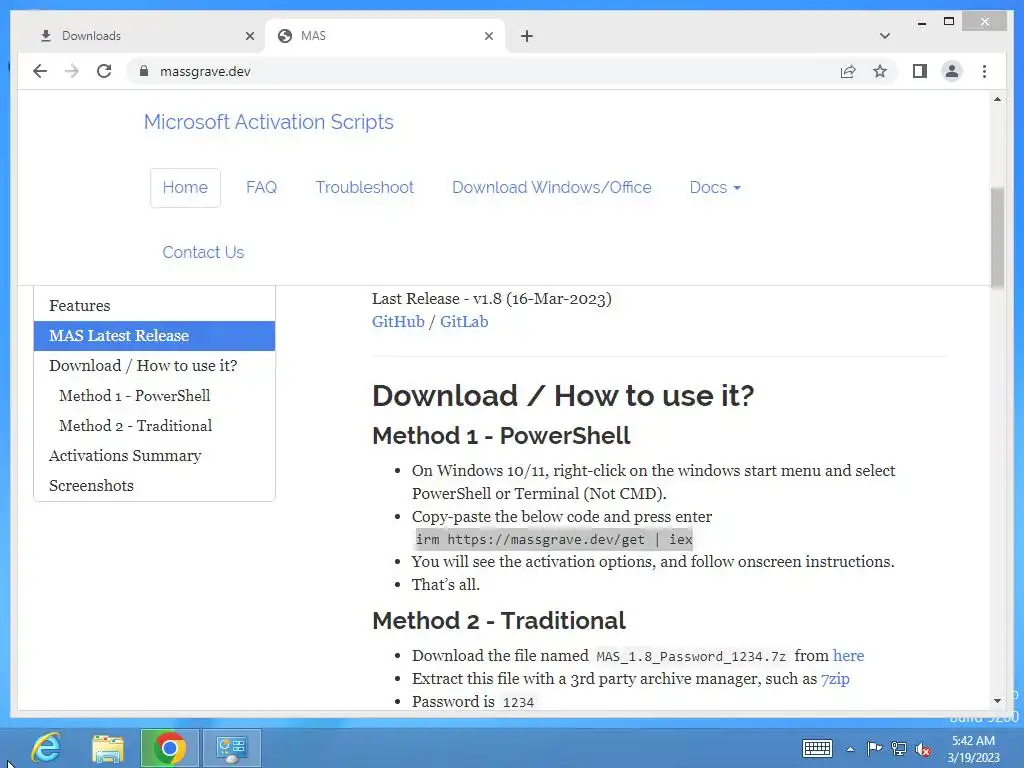The width and height of the screenshot is (1024, 768).
Task: Share this page icon in address bar
Action: point(848,71)
